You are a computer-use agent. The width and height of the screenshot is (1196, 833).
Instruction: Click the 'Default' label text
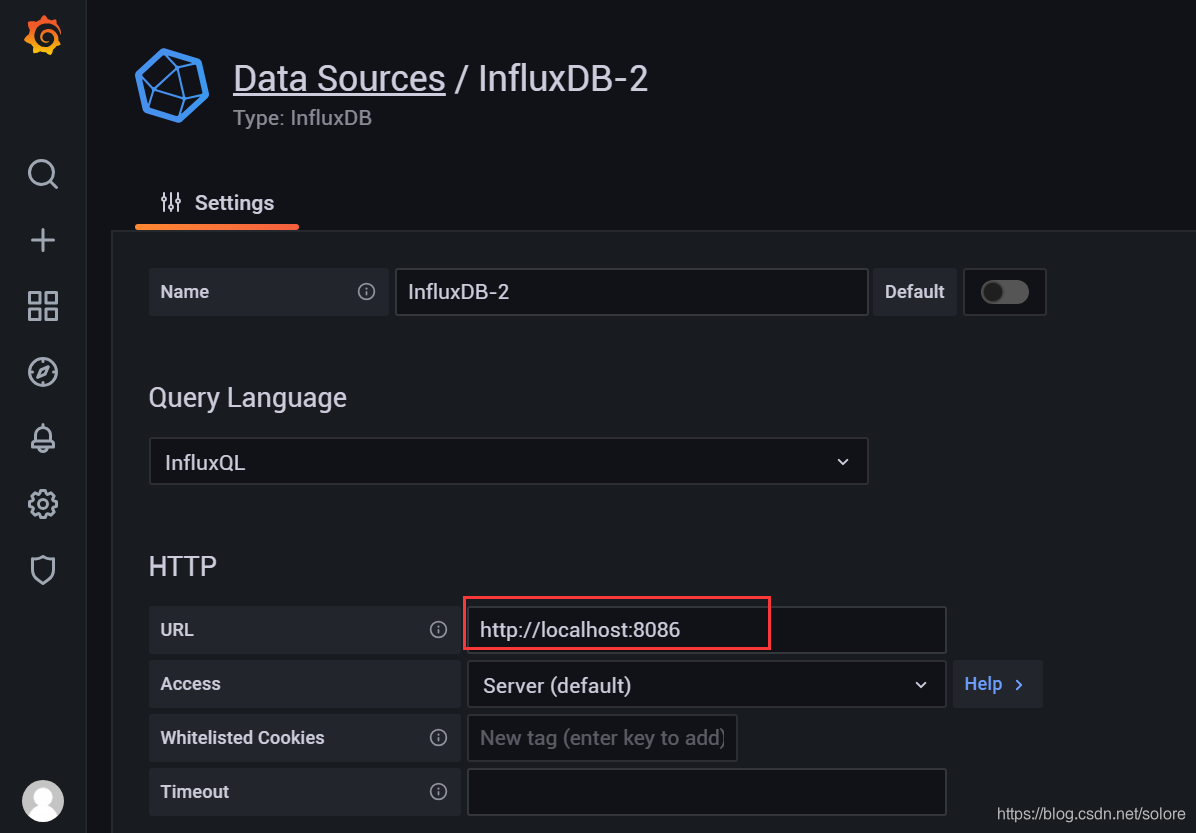click(915, 291)
